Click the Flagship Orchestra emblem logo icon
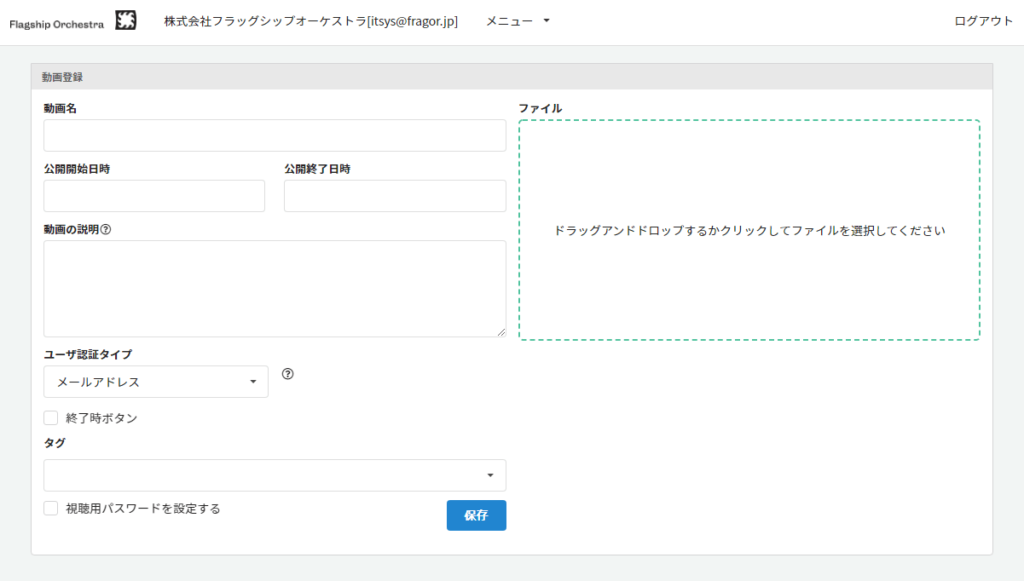The width and height of the screenshot is (1024, 581). 125,21
